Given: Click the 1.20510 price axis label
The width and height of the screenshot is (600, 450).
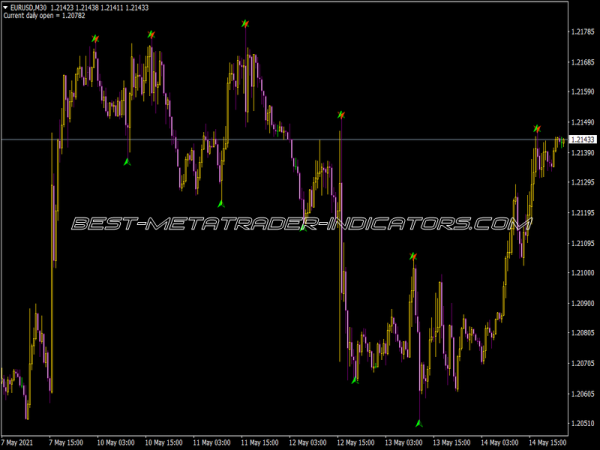Looking at the screenshot, I should pyautogui.click(x=581, y=423).
